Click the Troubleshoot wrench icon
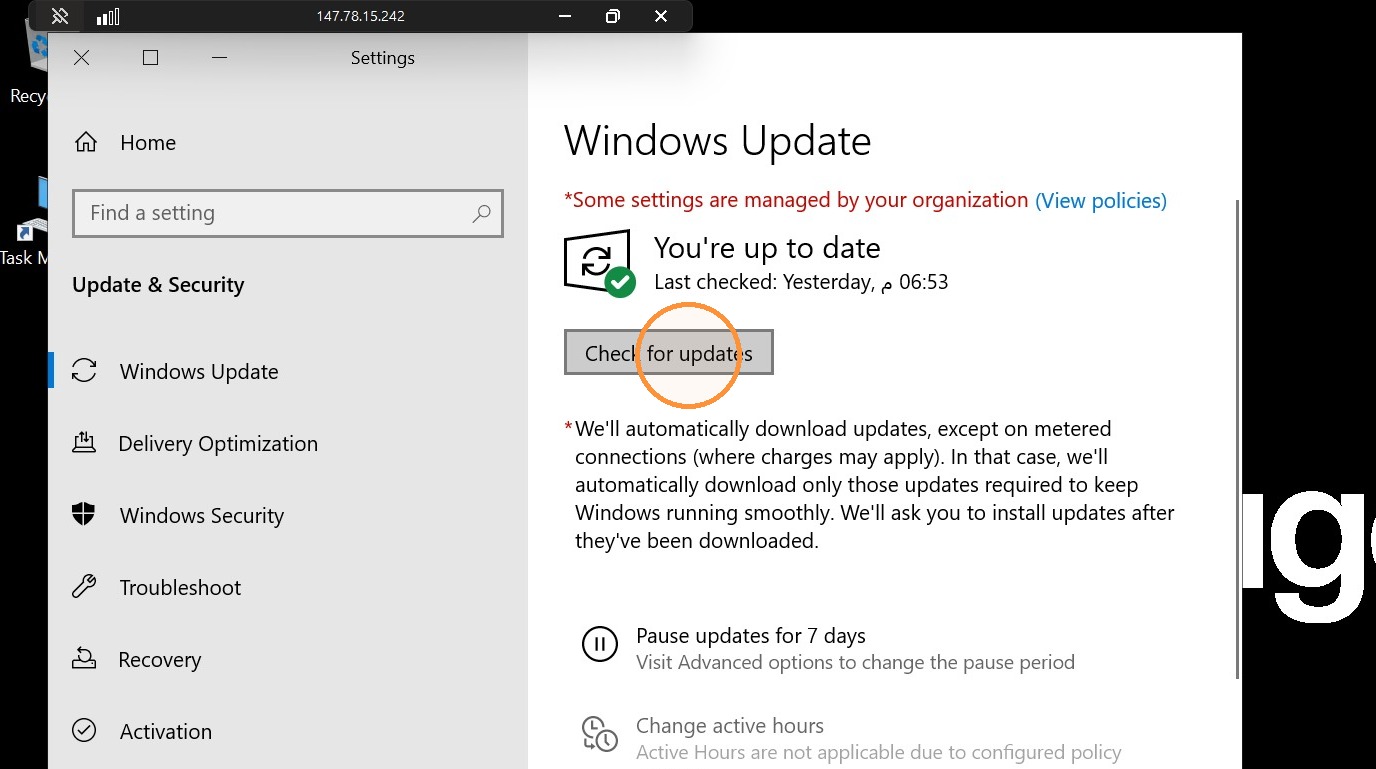 84,587
